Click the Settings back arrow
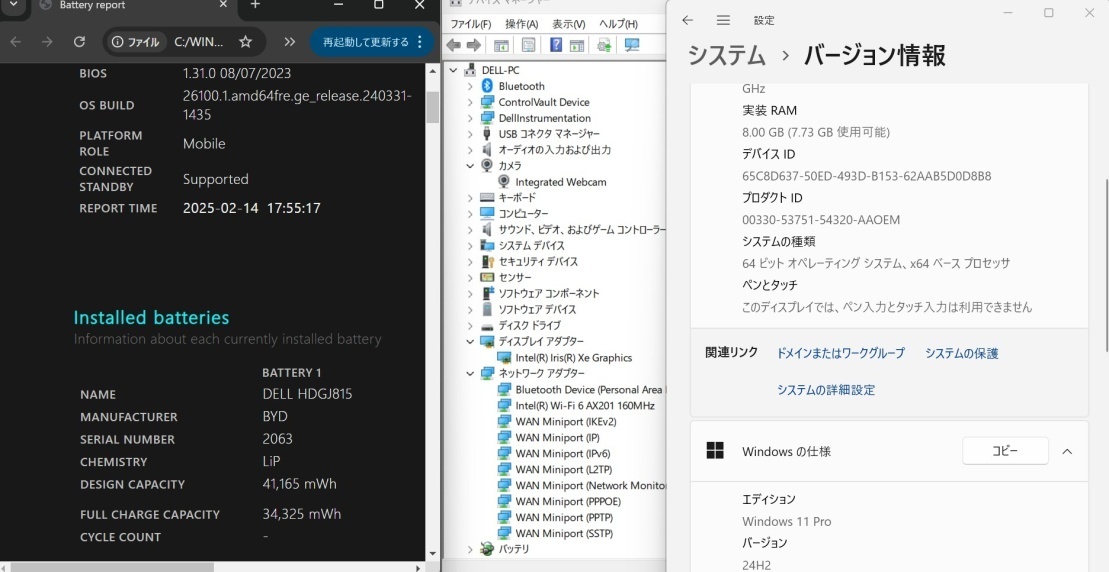 coord(687,21)
